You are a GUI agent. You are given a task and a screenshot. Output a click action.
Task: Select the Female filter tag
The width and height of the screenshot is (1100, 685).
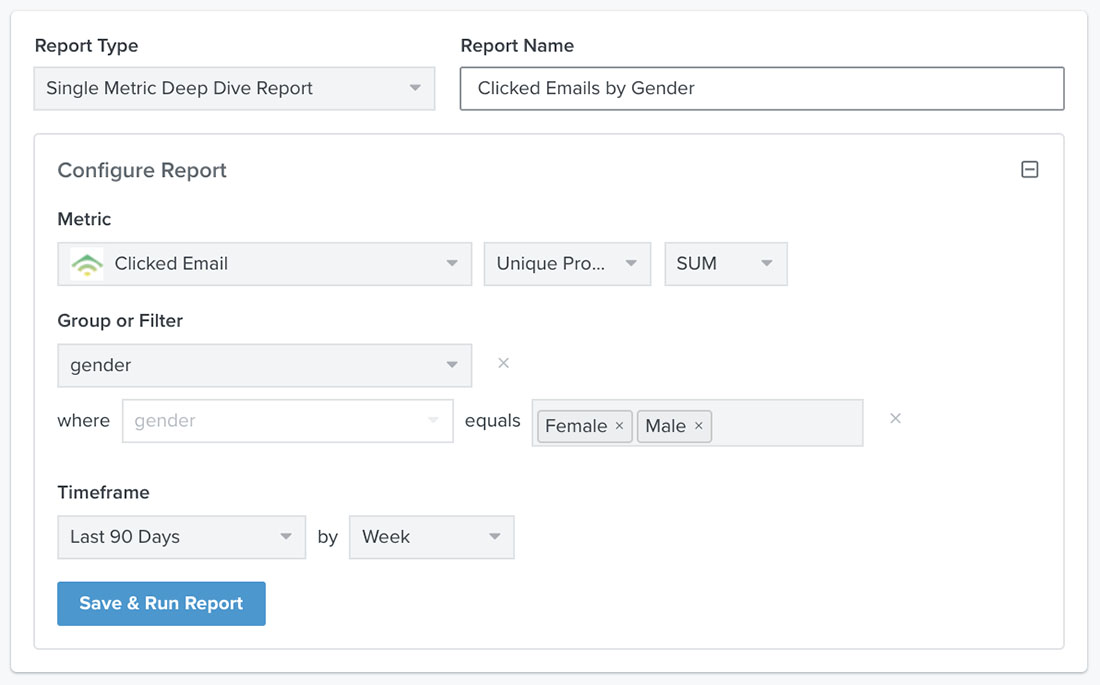pyautogui.click(x=576, y=425)
